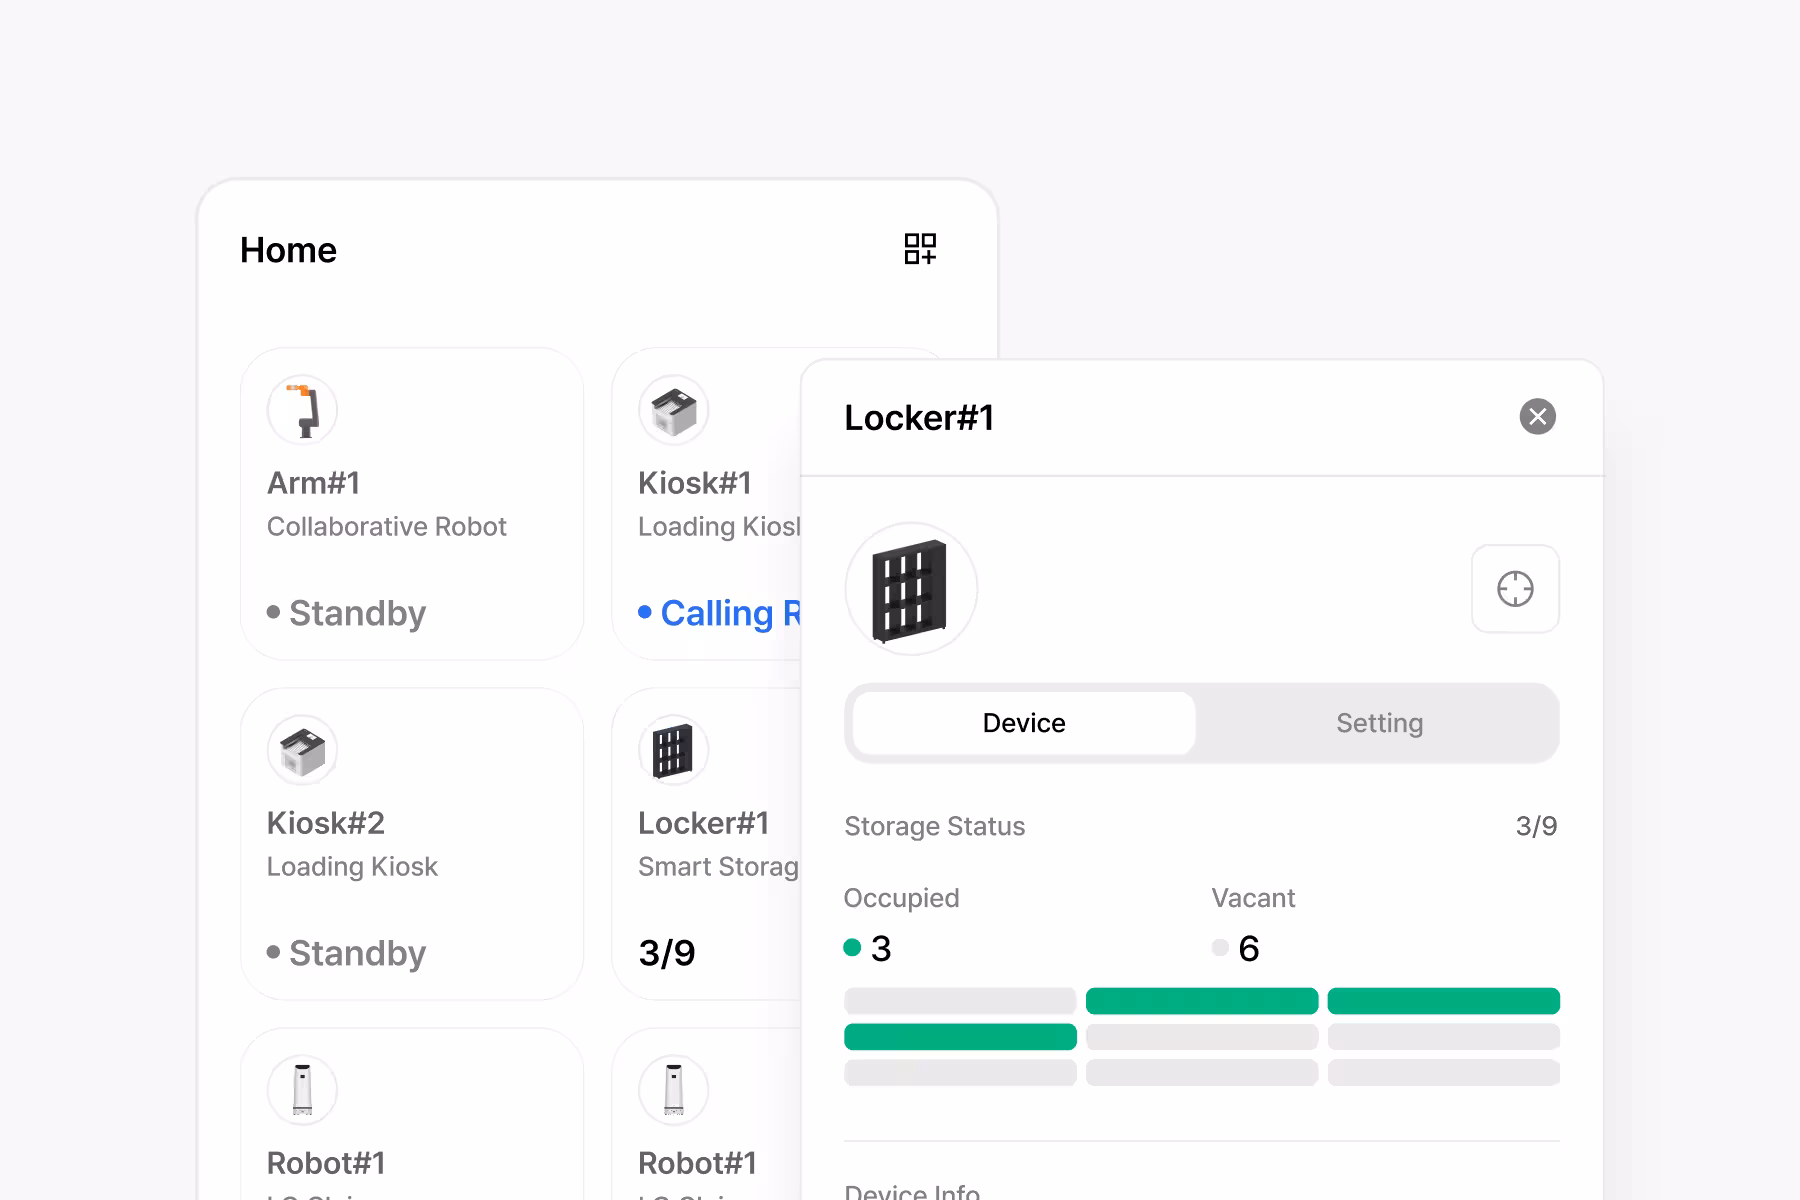Click the first row middle occupied slot
This screenshot has height=1200, width=1800.
1201,1001
